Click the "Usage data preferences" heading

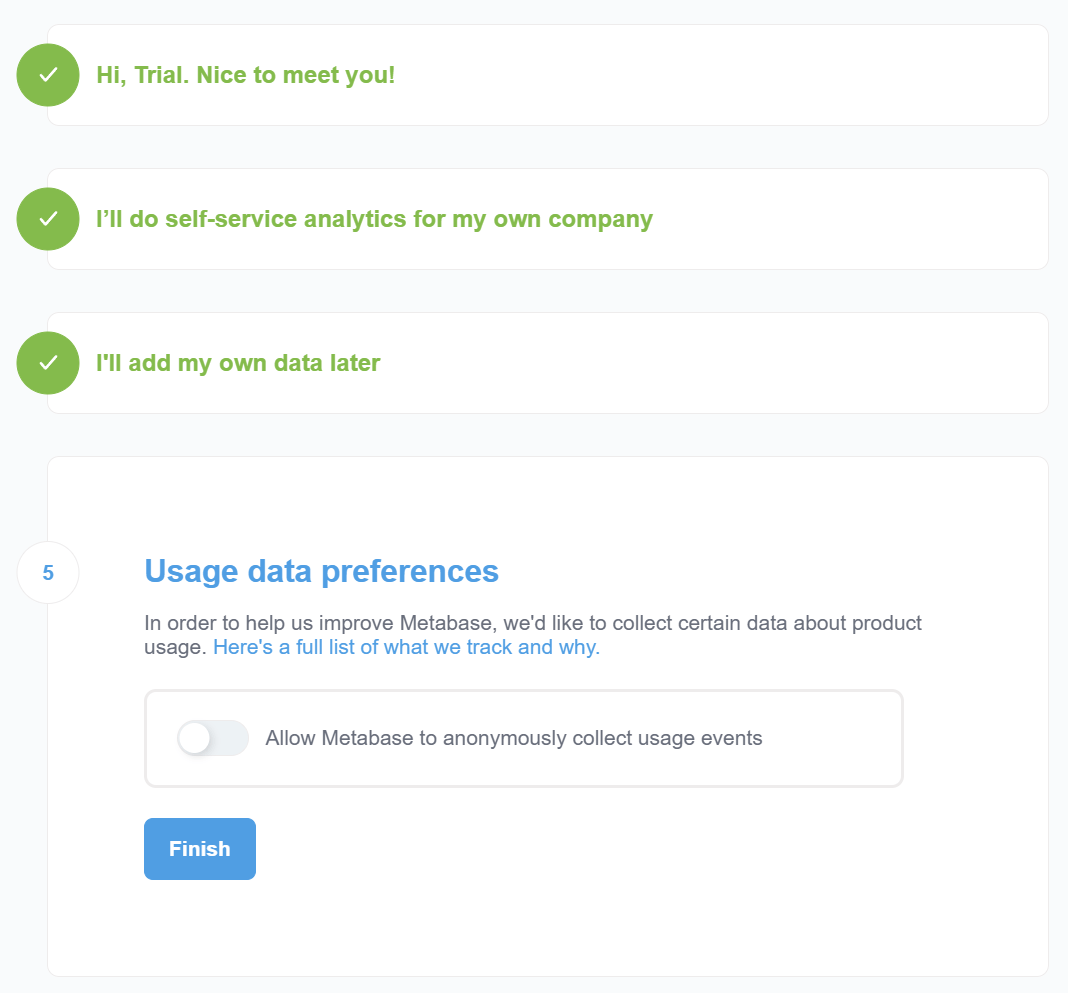[321, 571]
